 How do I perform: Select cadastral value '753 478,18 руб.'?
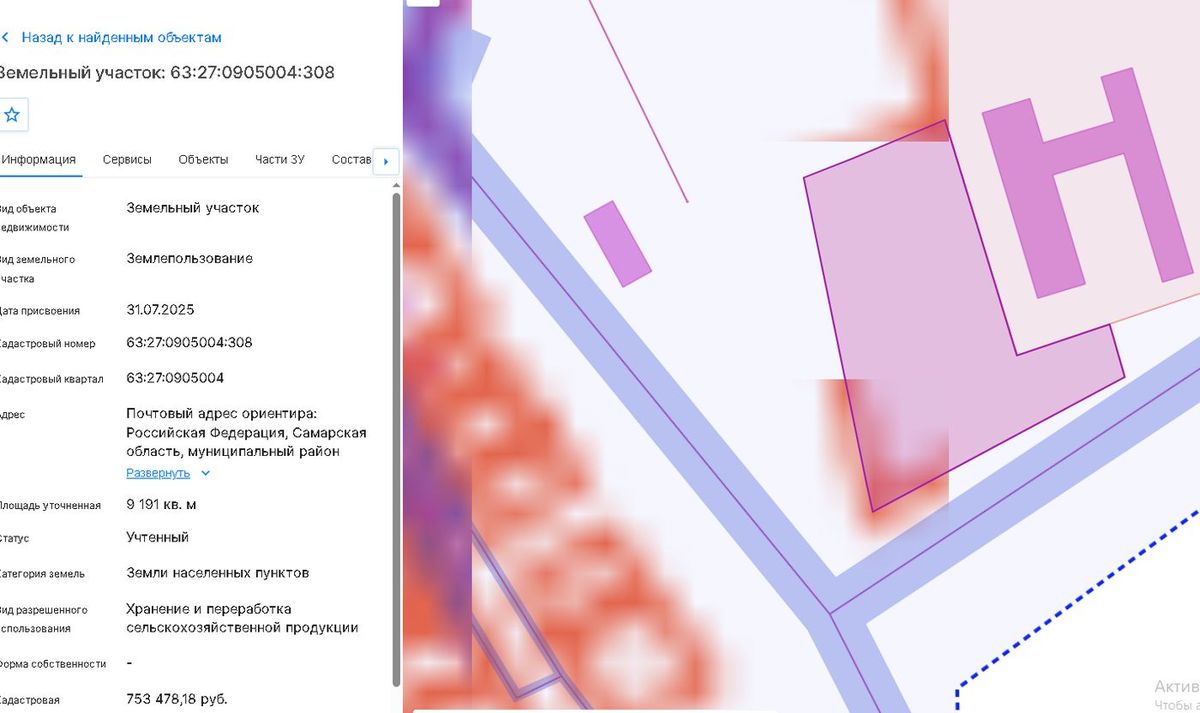pos(177,698)
